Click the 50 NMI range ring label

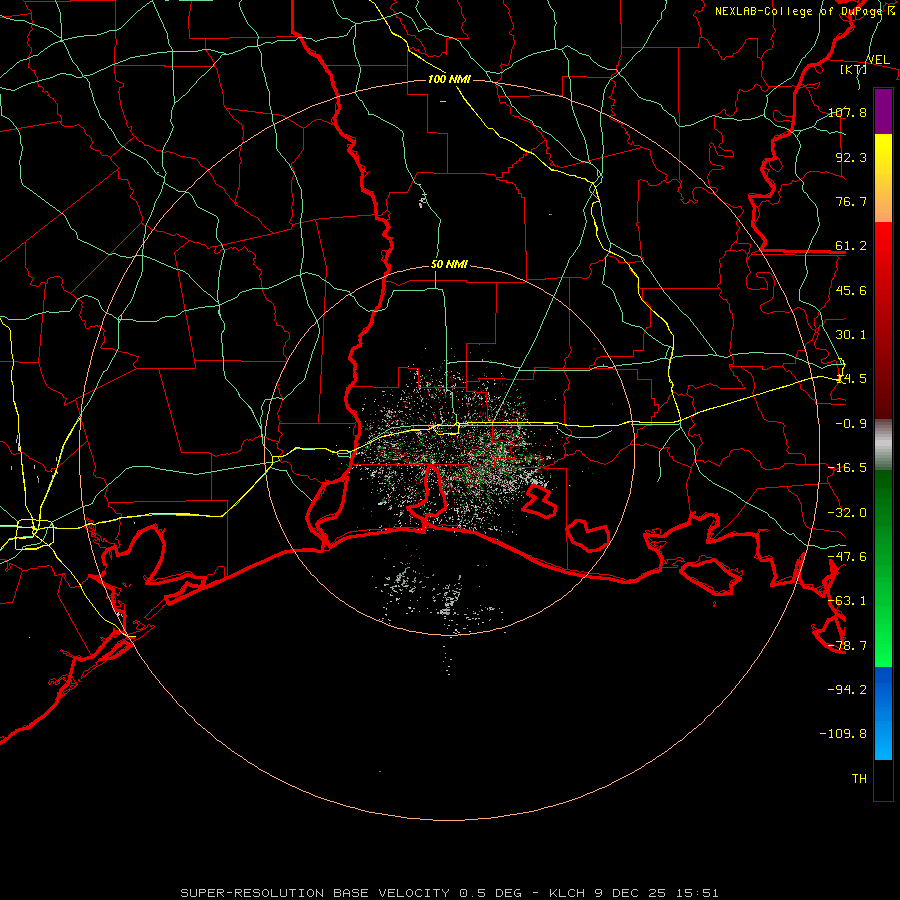pyautogui.click(x=449, y=265)
